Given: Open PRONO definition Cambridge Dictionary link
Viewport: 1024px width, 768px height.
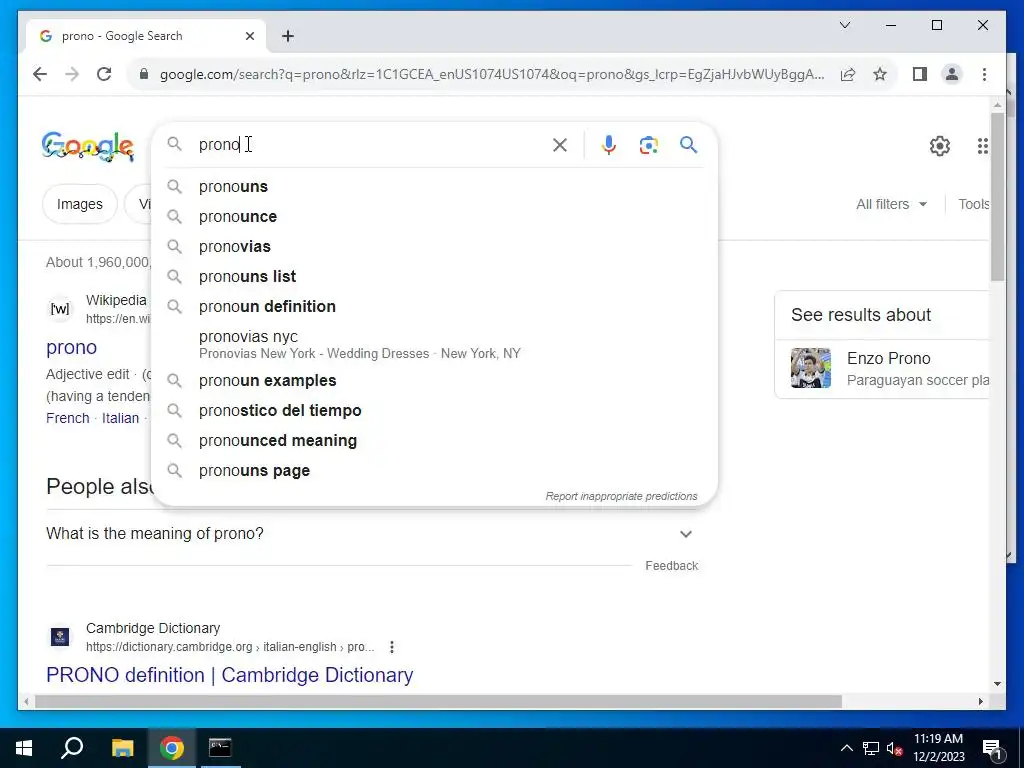Looking at the screenshot, I should tap(229, 675).
